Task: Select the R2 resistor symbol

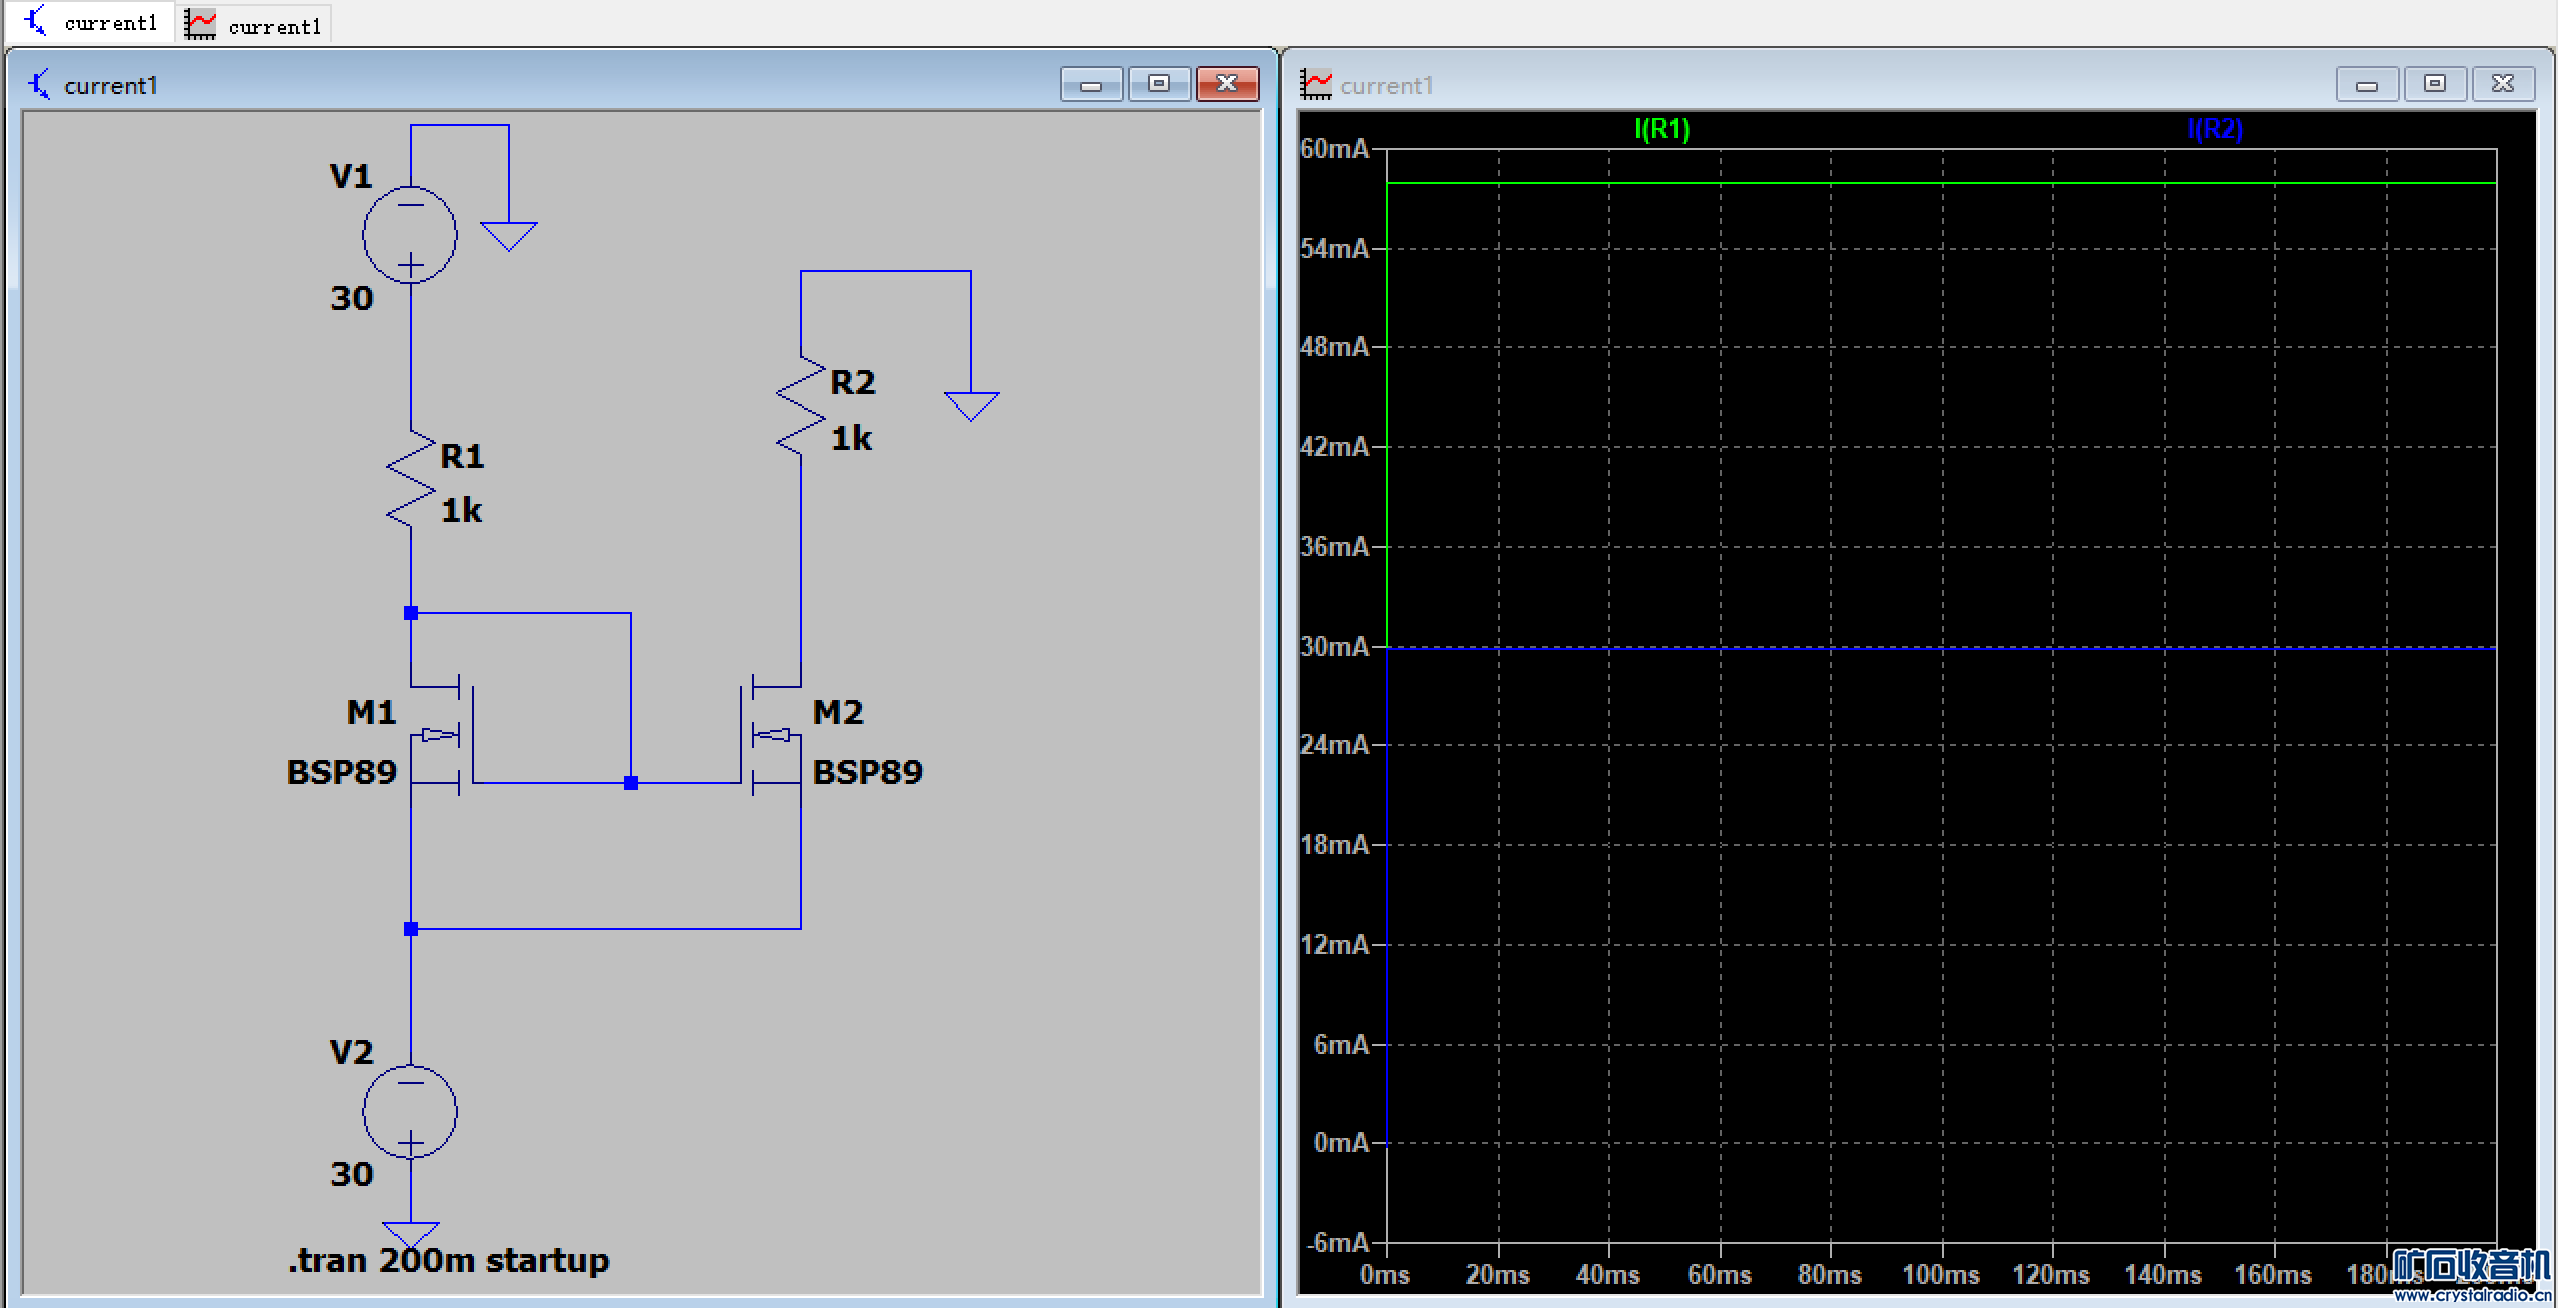Action: [800, 405]
